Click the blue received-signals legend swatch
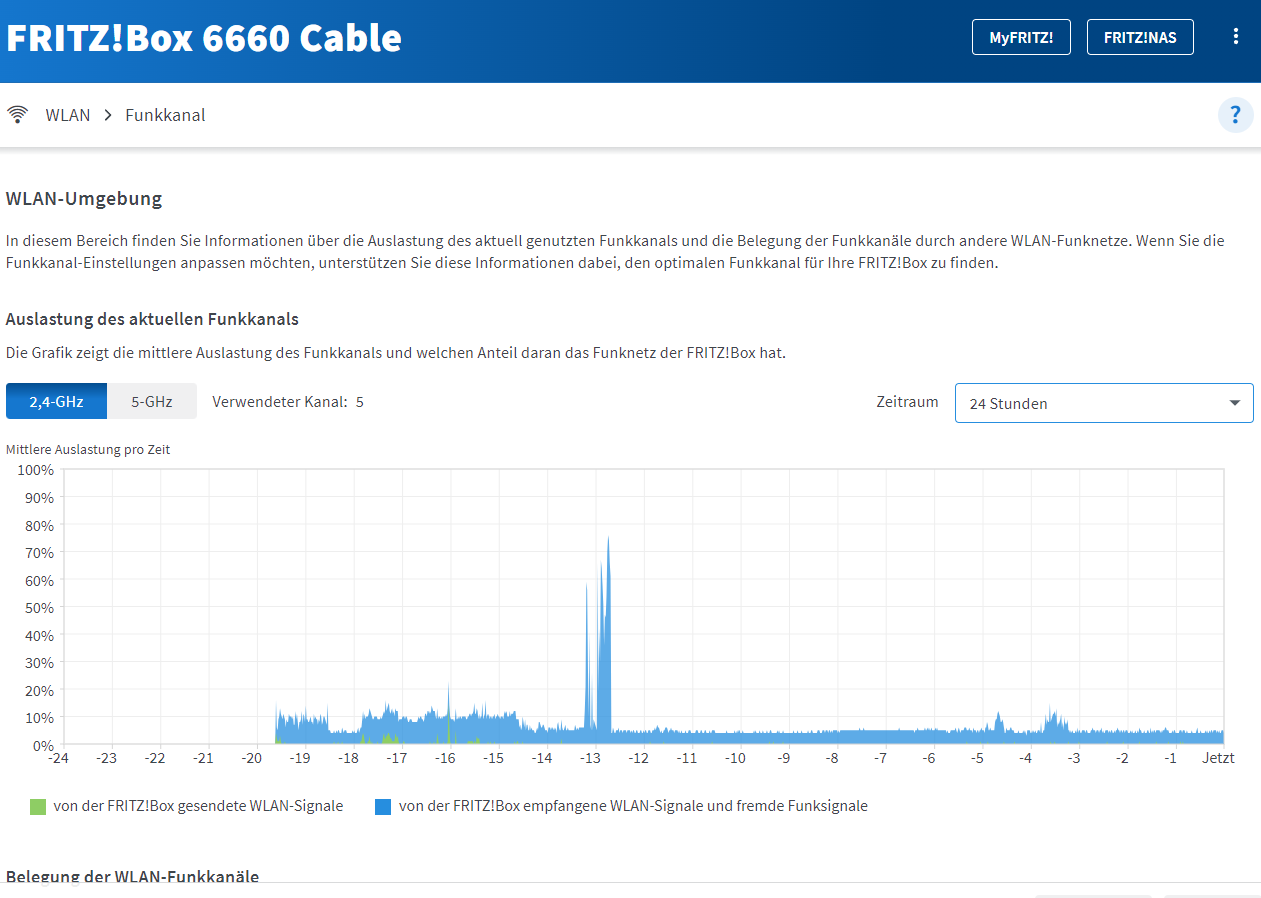The width and height of the screenshot is (1261, 898). point(383,806)
